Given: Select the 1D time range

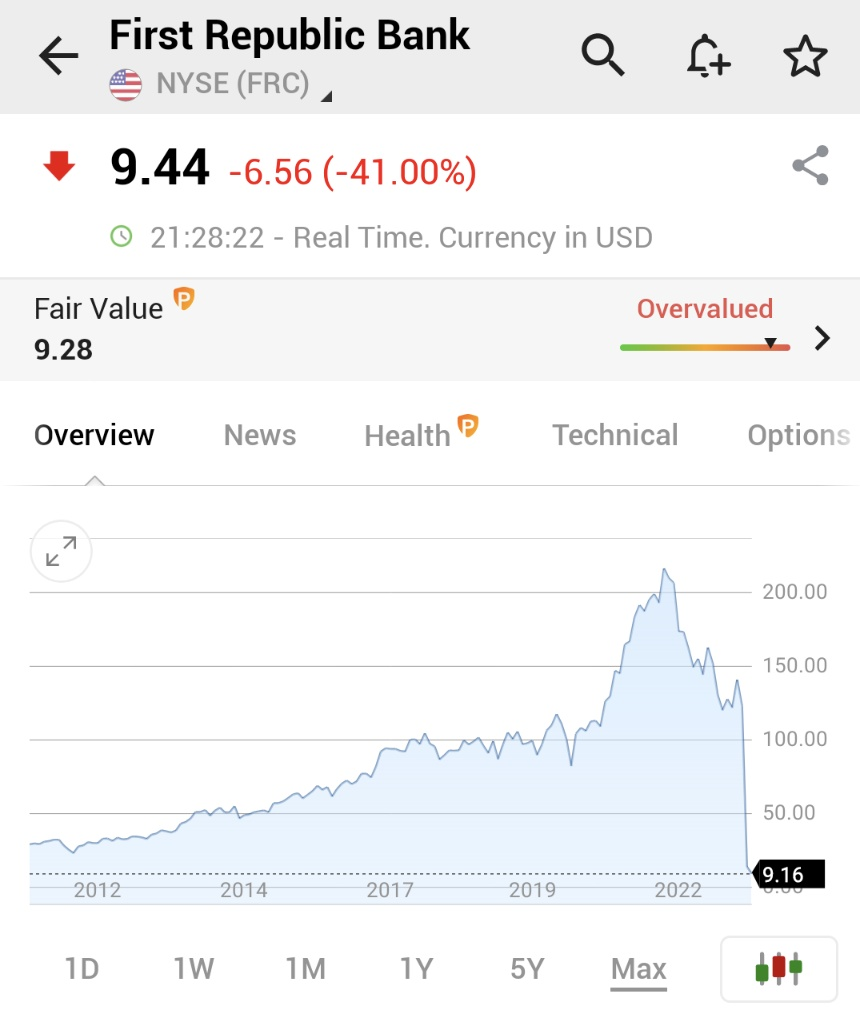Looking at the screenshot, I should point(82,969).
